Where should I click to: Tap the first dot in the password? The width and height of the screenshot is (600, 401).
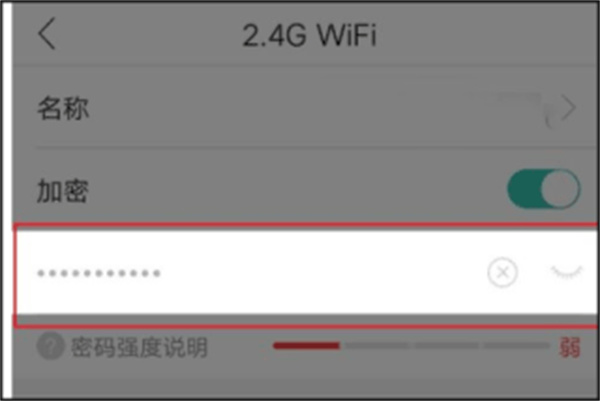[41, 273]
